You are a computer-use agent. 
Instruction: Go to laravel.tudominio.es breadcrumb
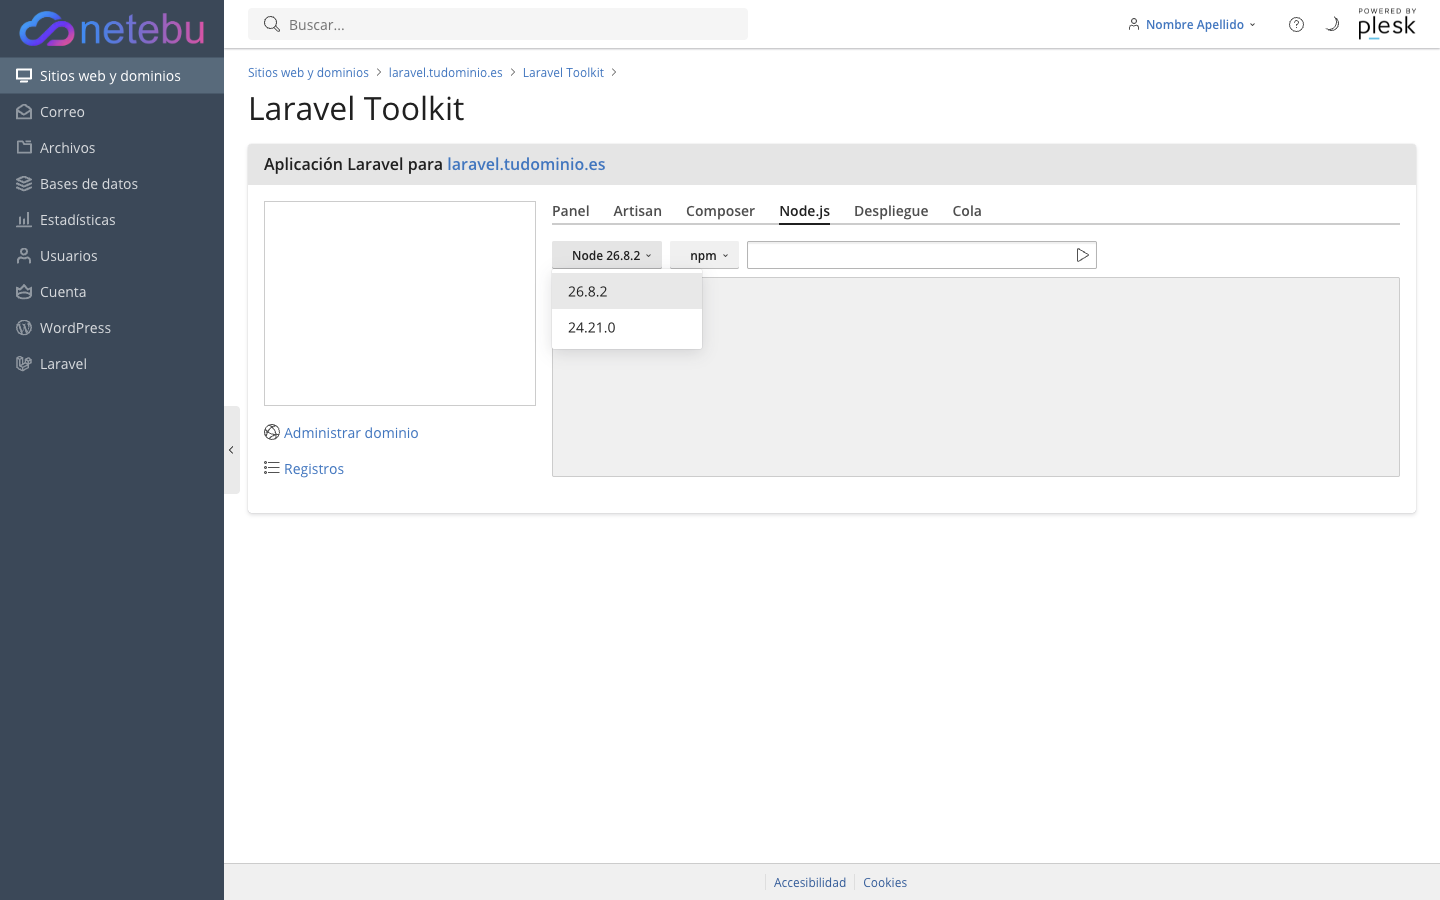[x=446, y=73]
